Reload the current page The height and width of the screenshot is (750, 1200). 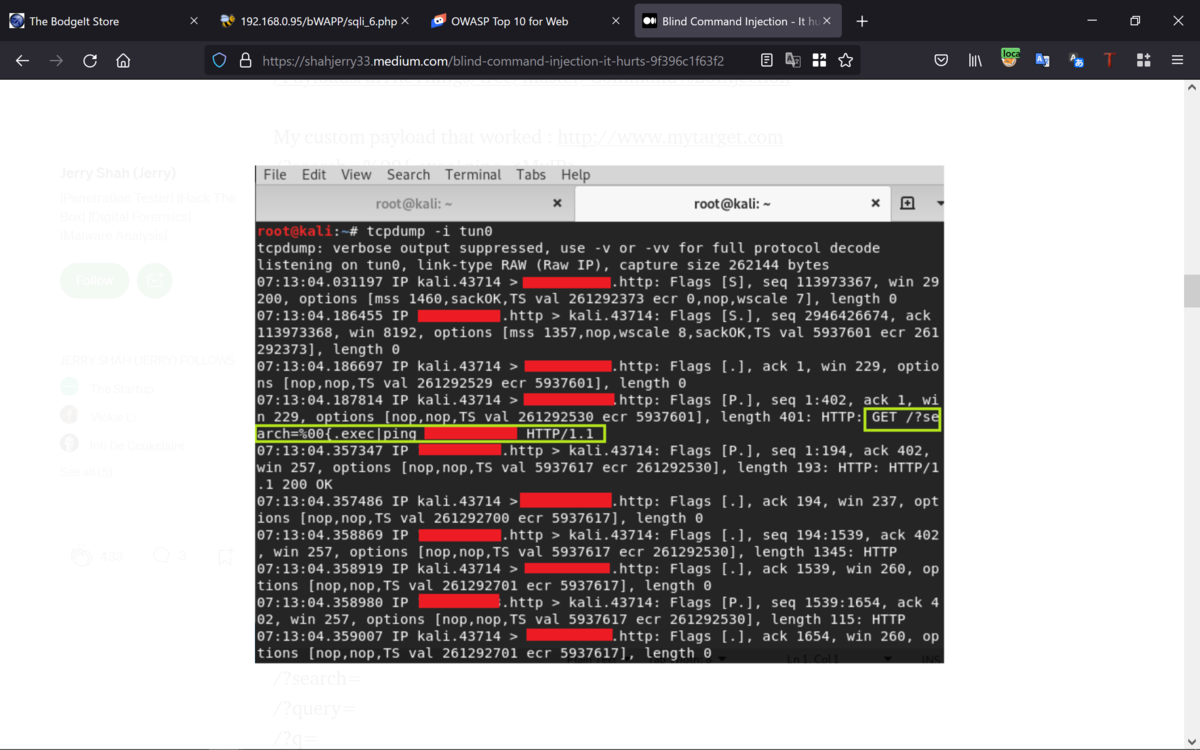click(x=90, y=60)
